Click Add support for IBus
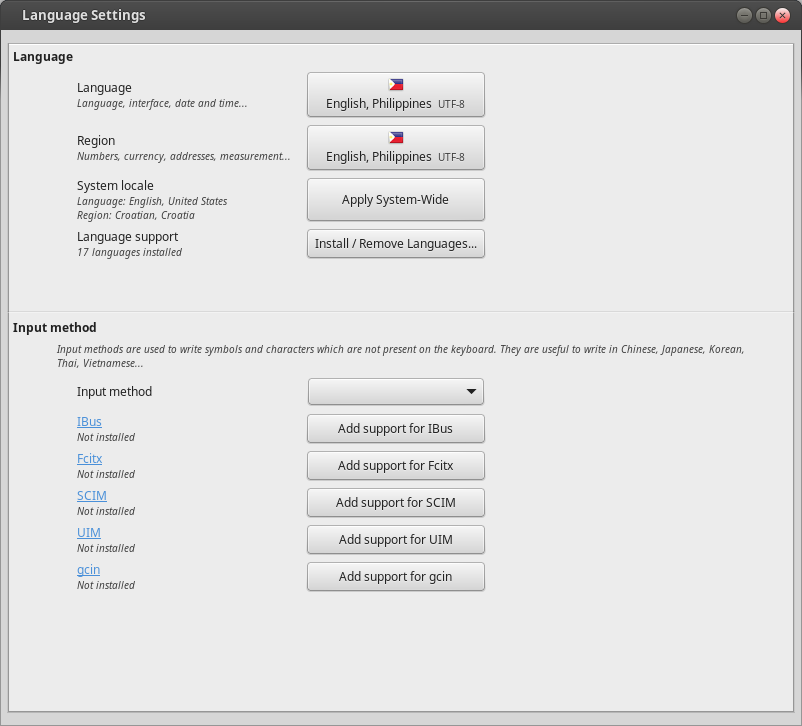 395,429
